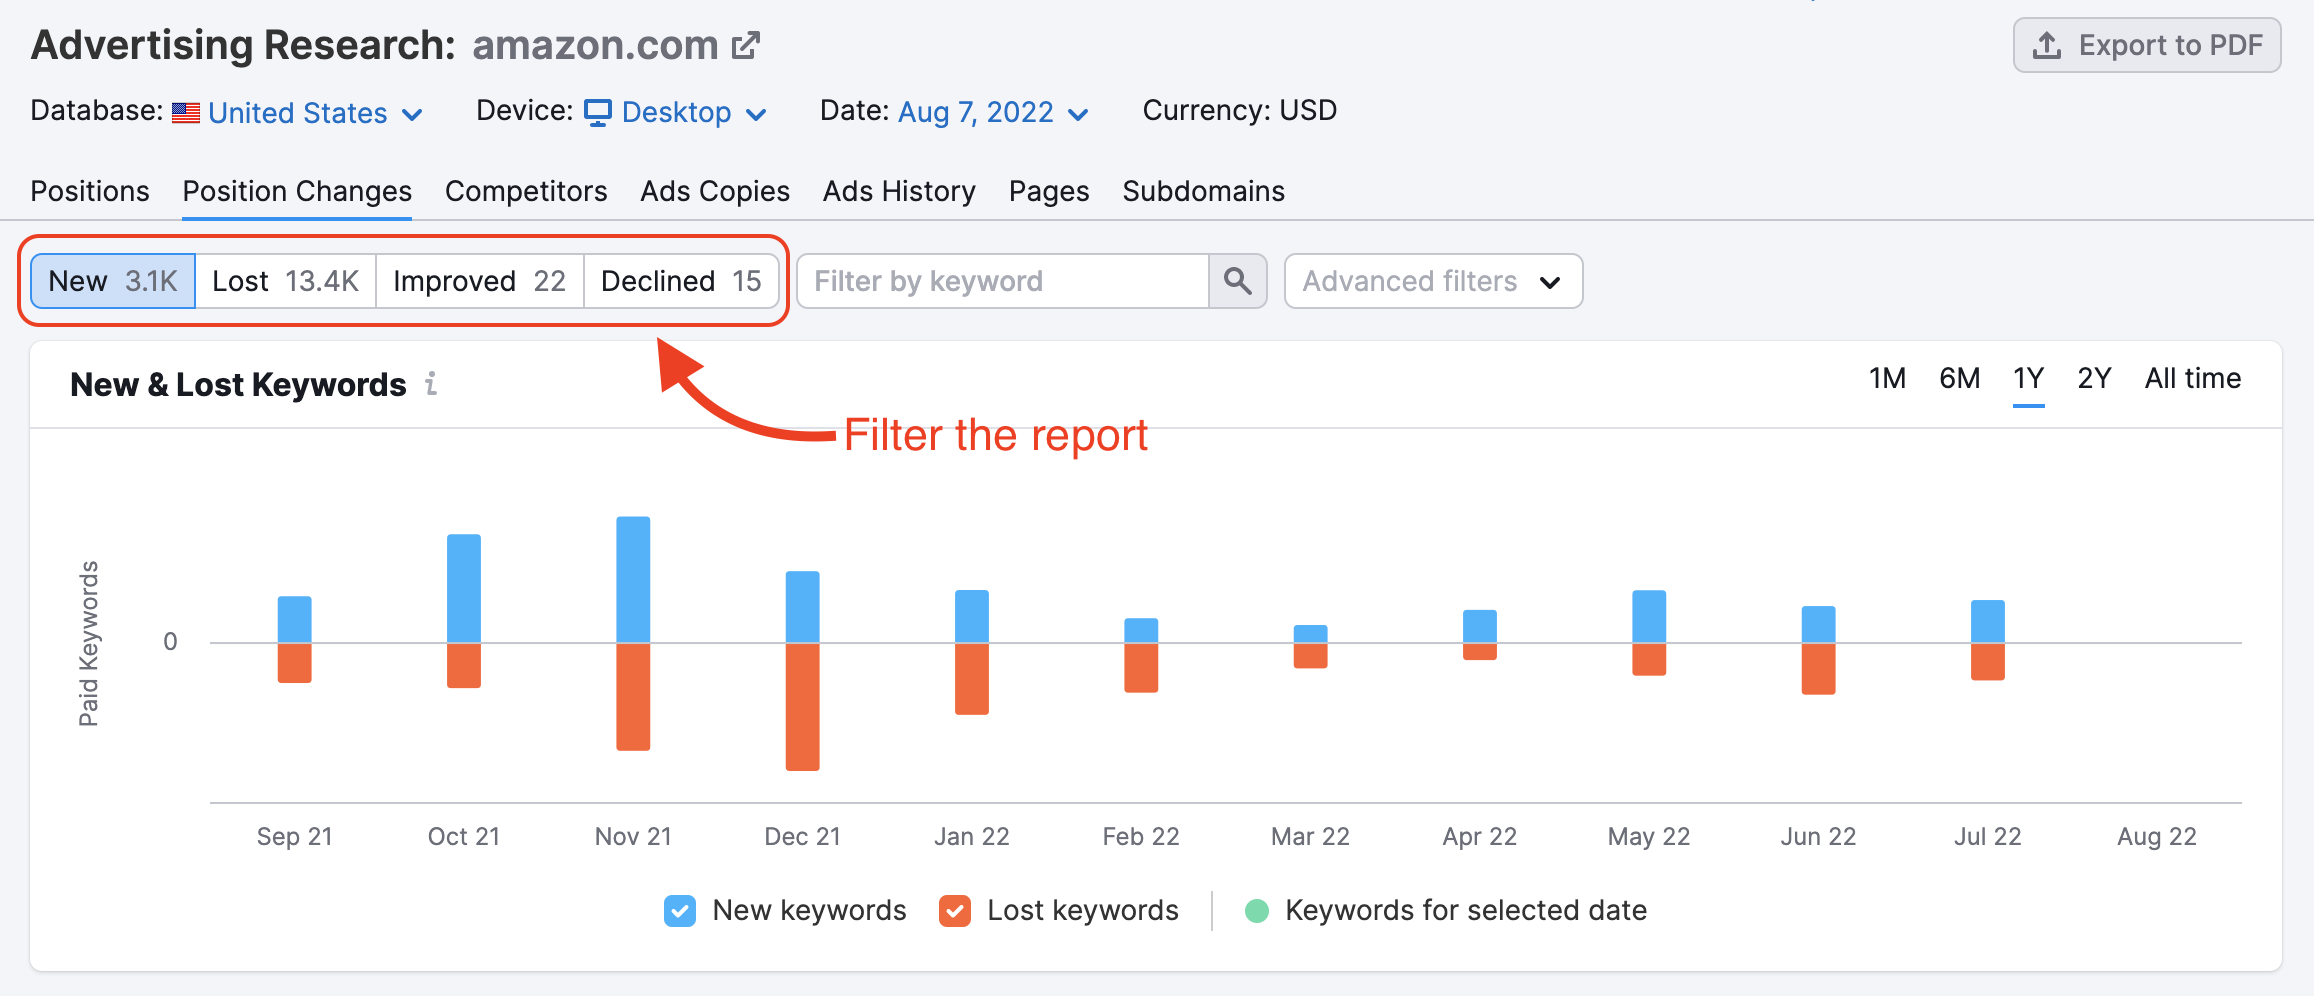Click the orange Lost keywords bar for Dec 21
Image resolution: width=2314 pixels, height=996 pixels.
(802, 707)
